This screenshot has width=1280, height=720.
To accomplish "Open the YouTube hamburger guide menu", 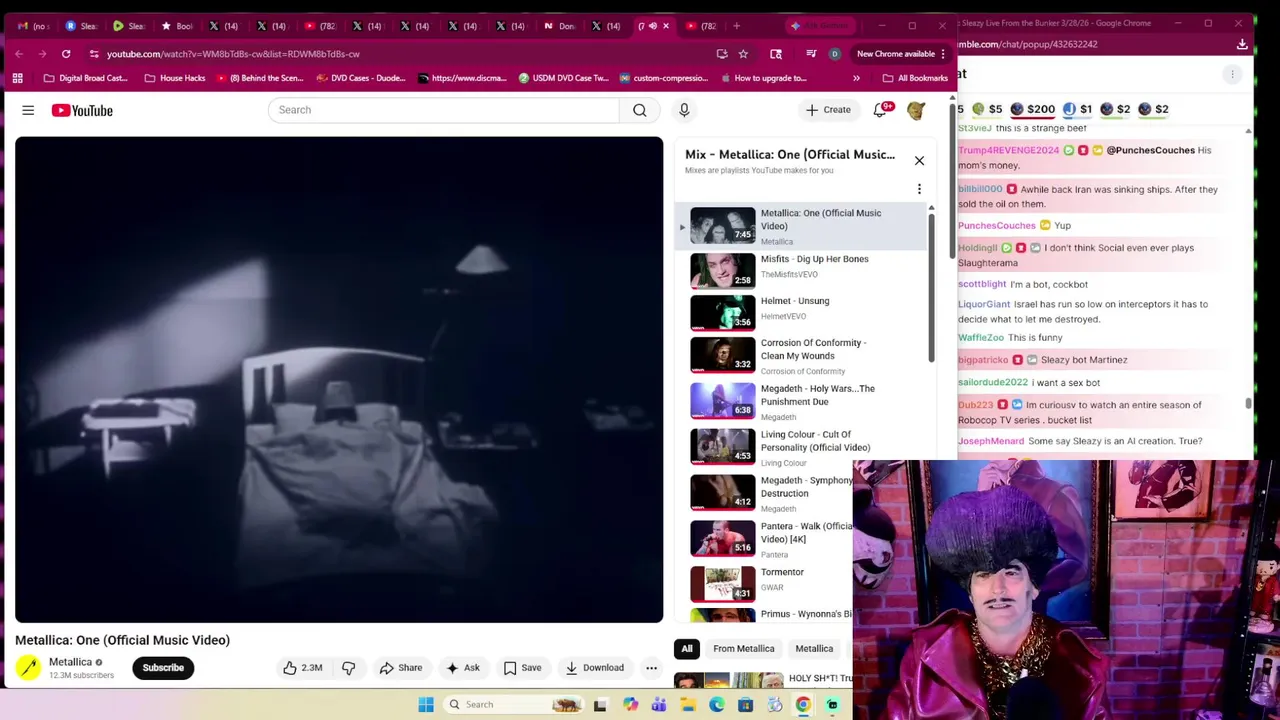I will pyautogui.click(x=28, y=110).
